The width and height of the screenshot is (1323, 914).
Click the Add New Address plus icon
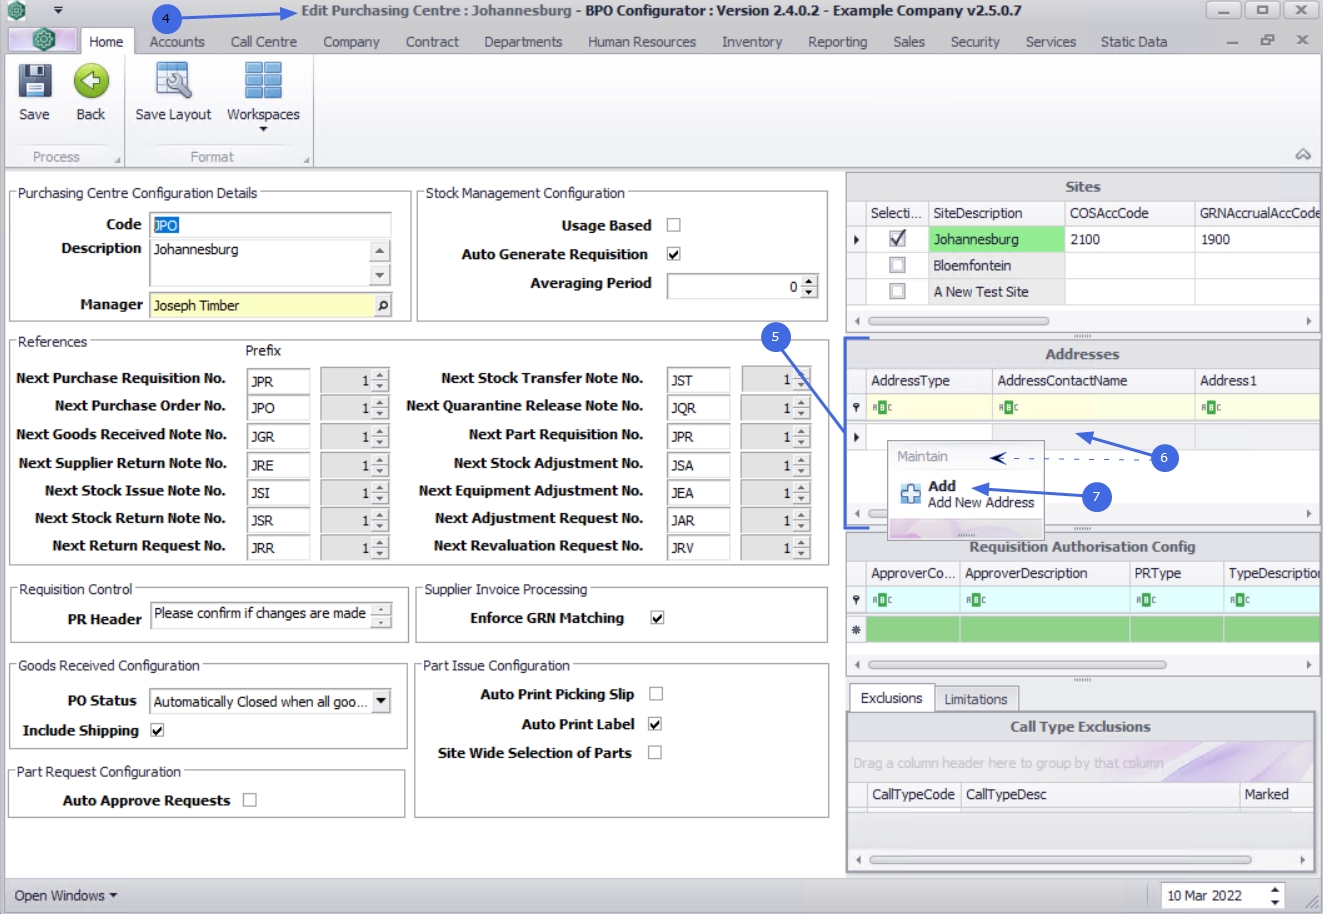[910, 494]
